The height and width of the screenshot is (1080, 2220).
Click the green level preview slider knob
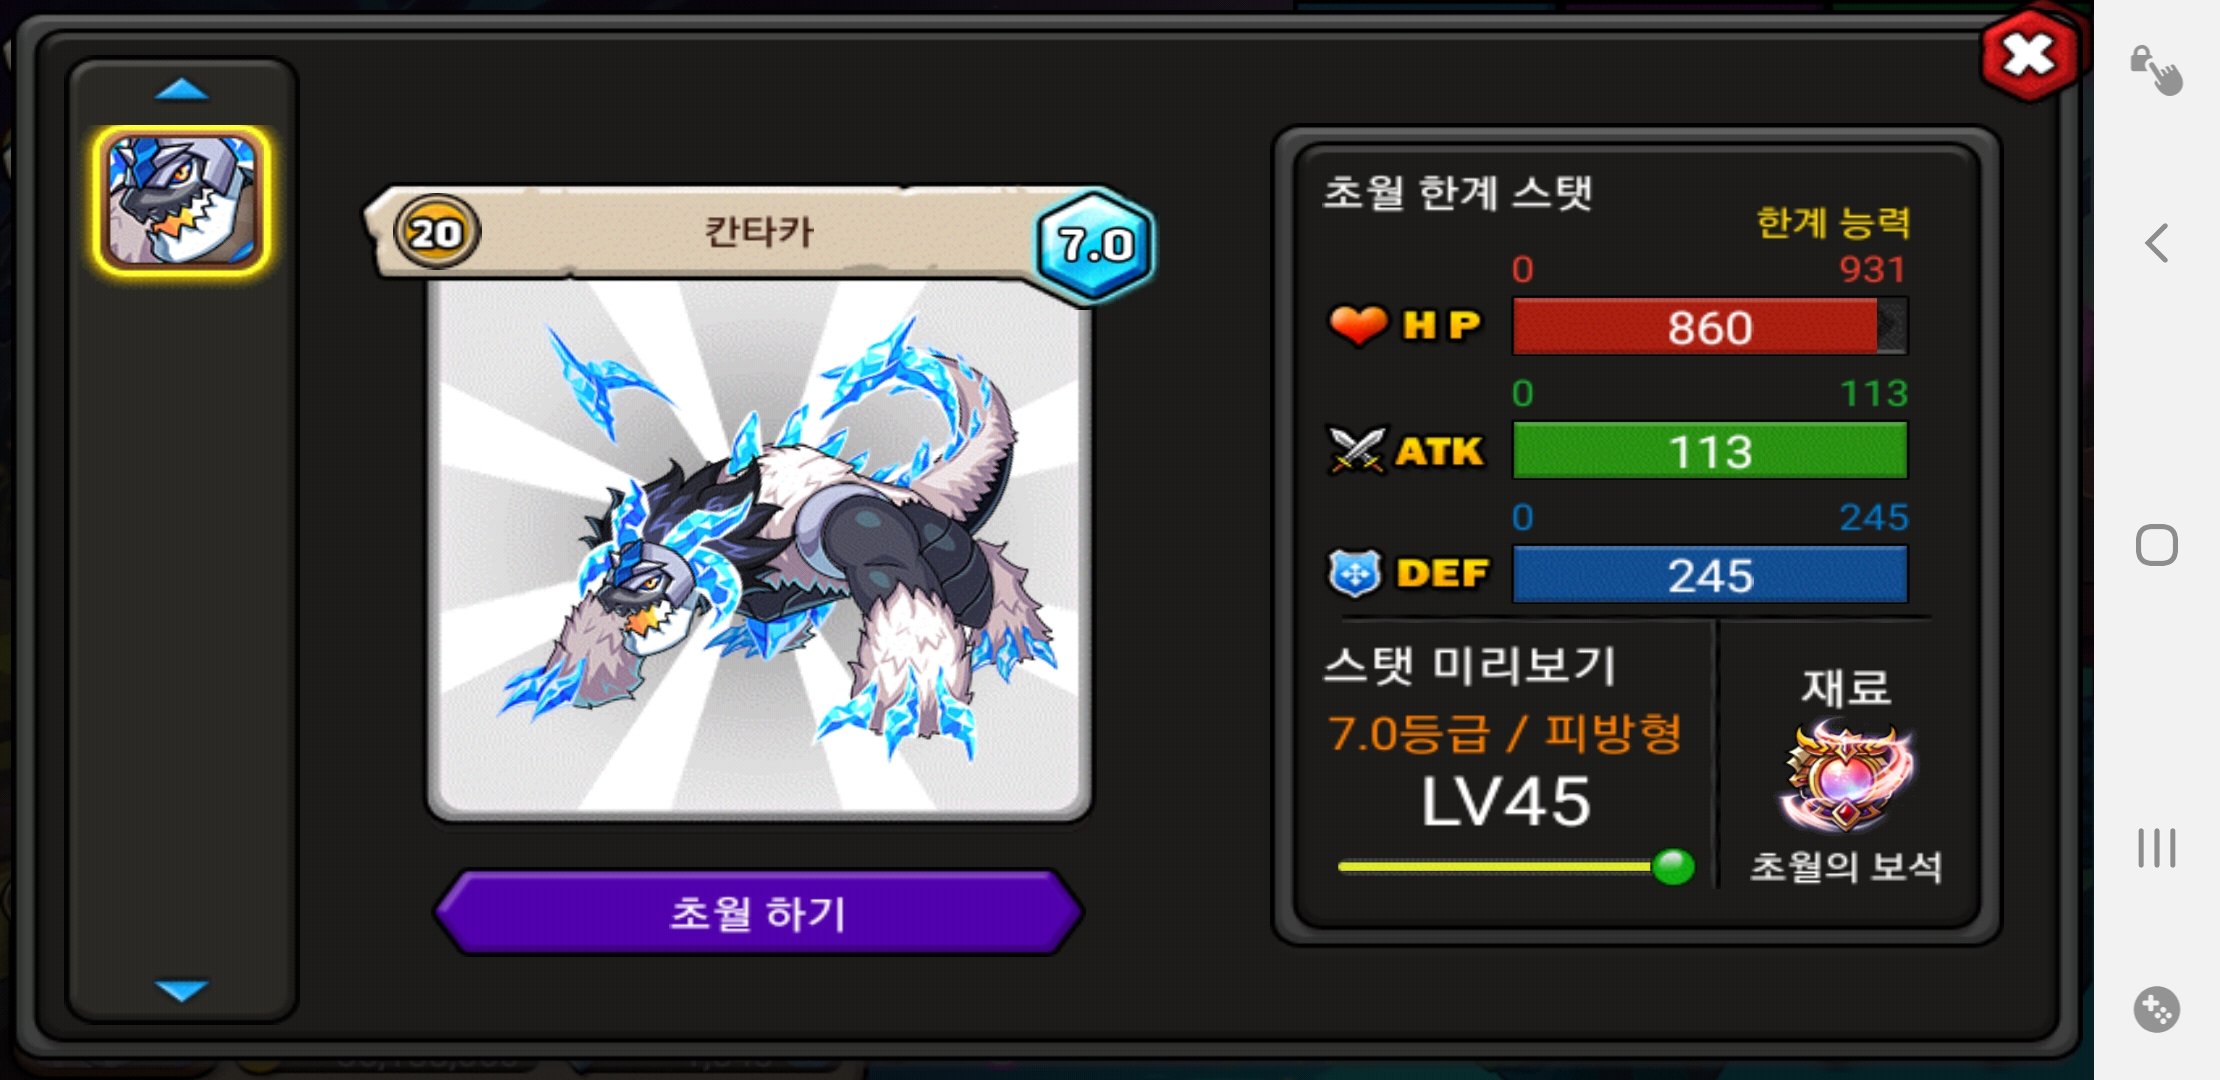coord(1673,866)
